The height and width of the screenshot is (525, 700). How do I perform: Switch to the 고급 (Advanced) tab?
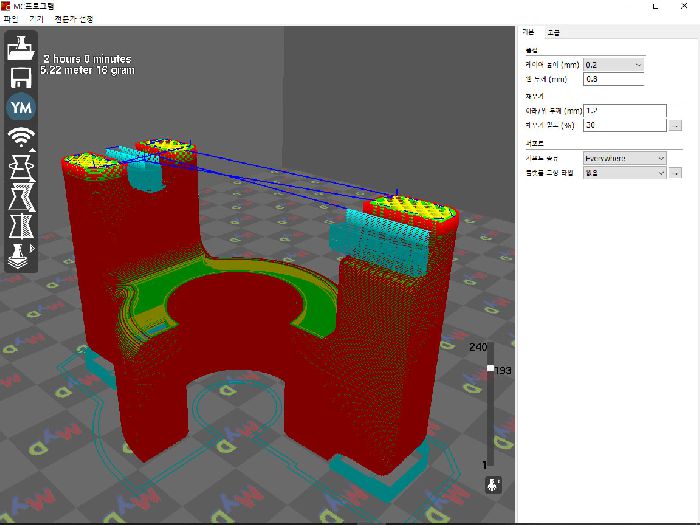tap(553, 33)
